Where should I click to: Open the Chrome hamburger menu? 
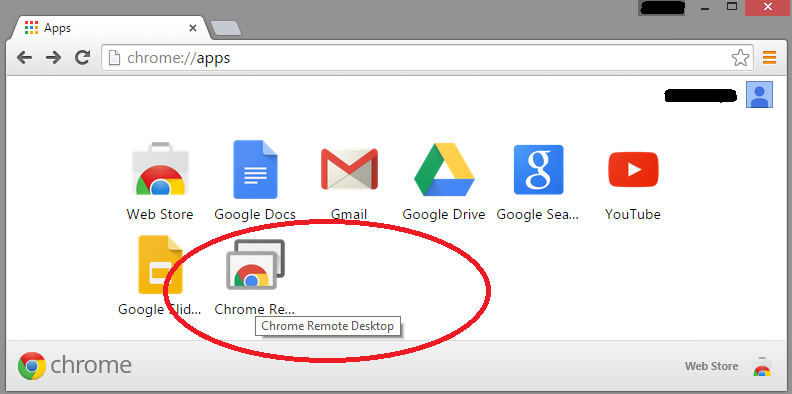pyautogui.click(x=769, y=58)
